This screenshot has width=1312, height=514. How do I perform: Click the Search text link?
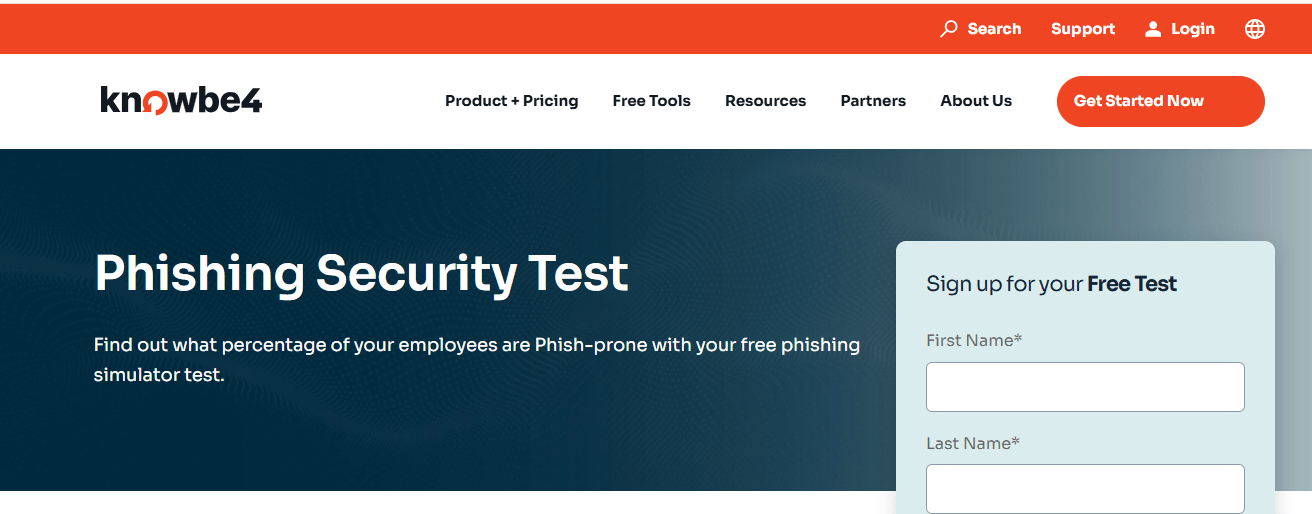[x=994, y=29]
